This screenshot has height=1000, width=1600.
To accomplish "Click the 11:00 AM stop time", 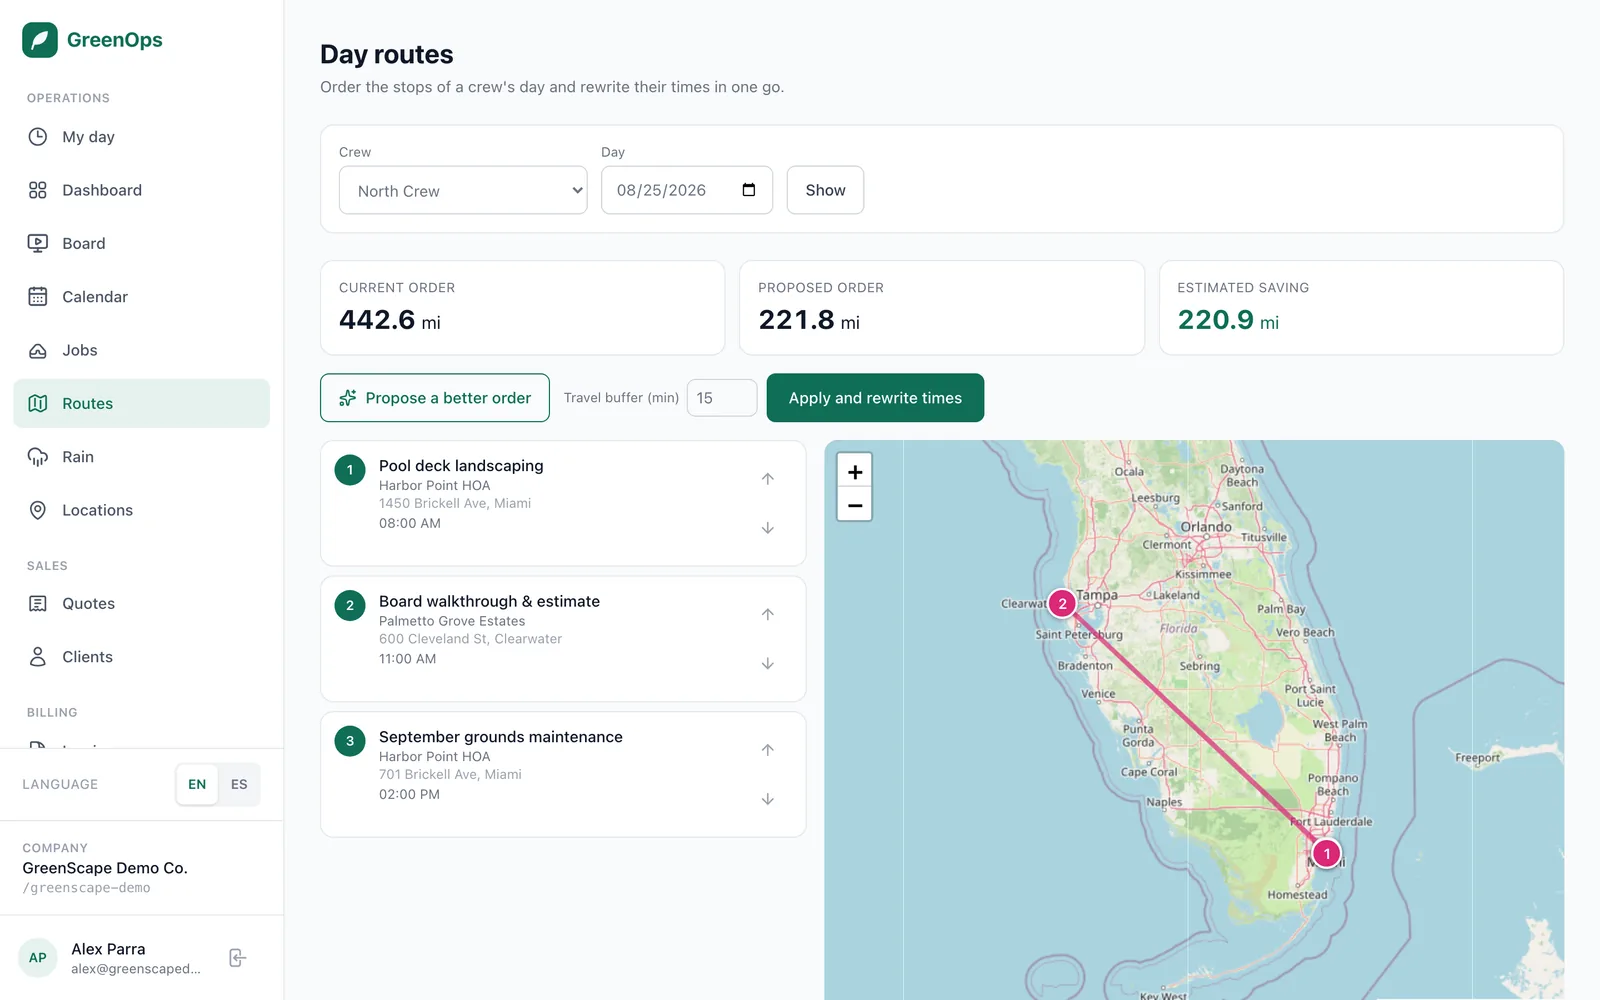I will 407,659.
